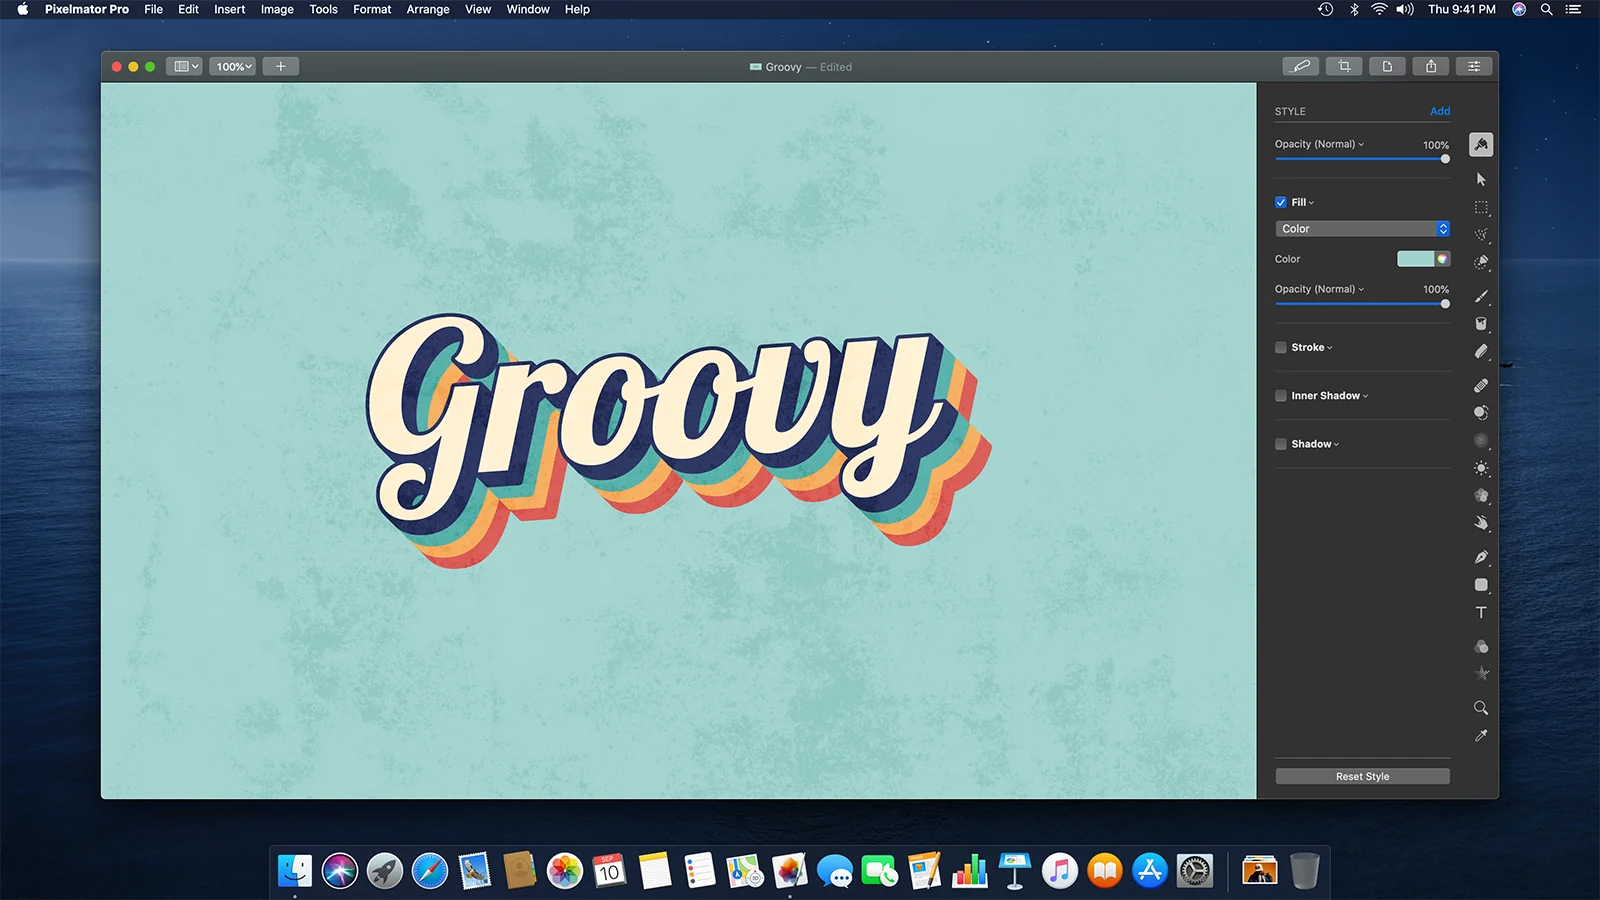Pick the Color Picker eyedropper tool
The image size is (1600, 900).
click(x=1481, y=735)
